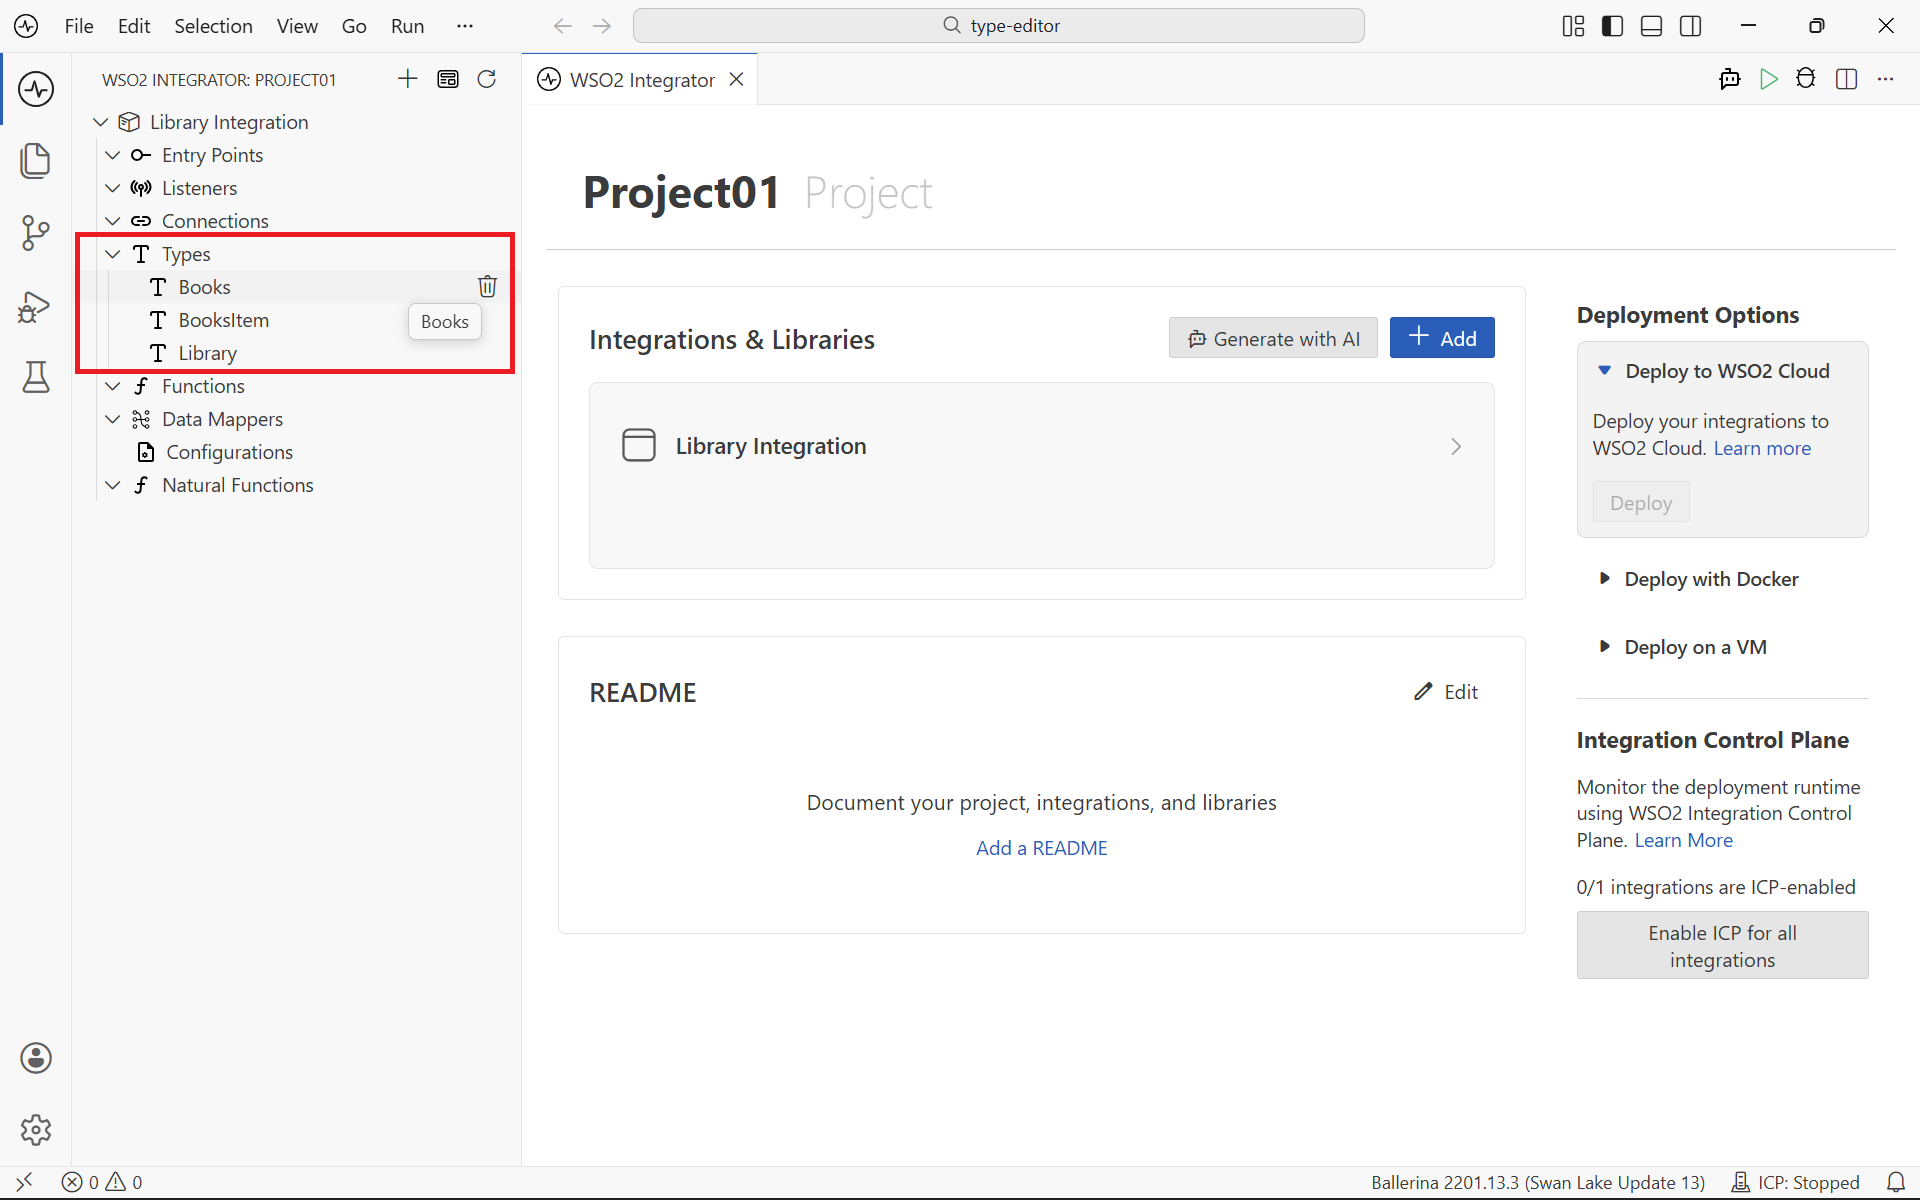Toggle the secondary side bar

pos(1691,26)
